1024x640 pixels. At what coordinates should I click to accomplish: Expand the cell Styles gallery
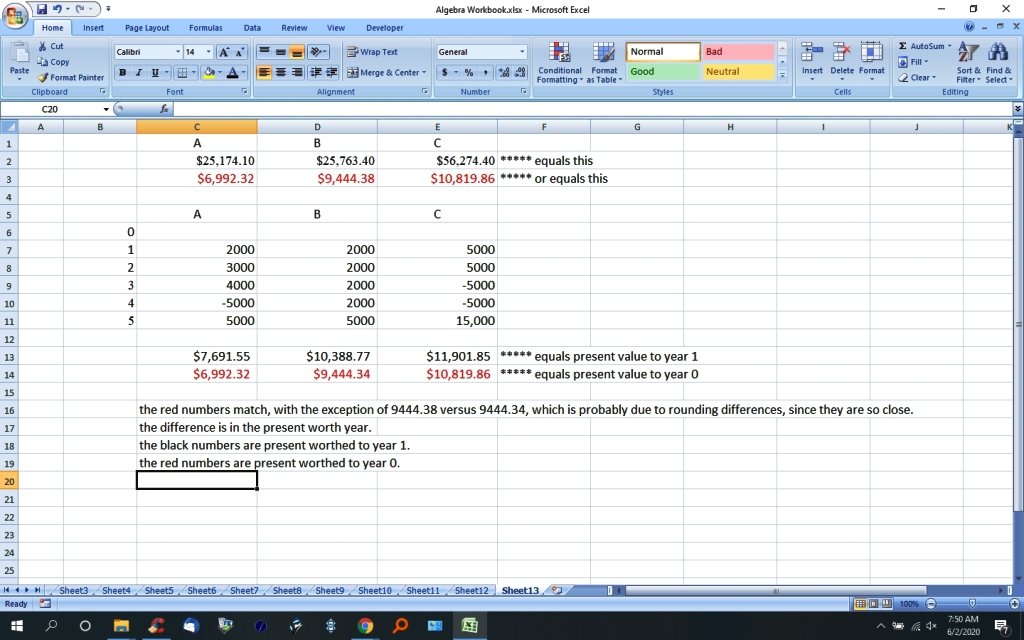(782, 76)
